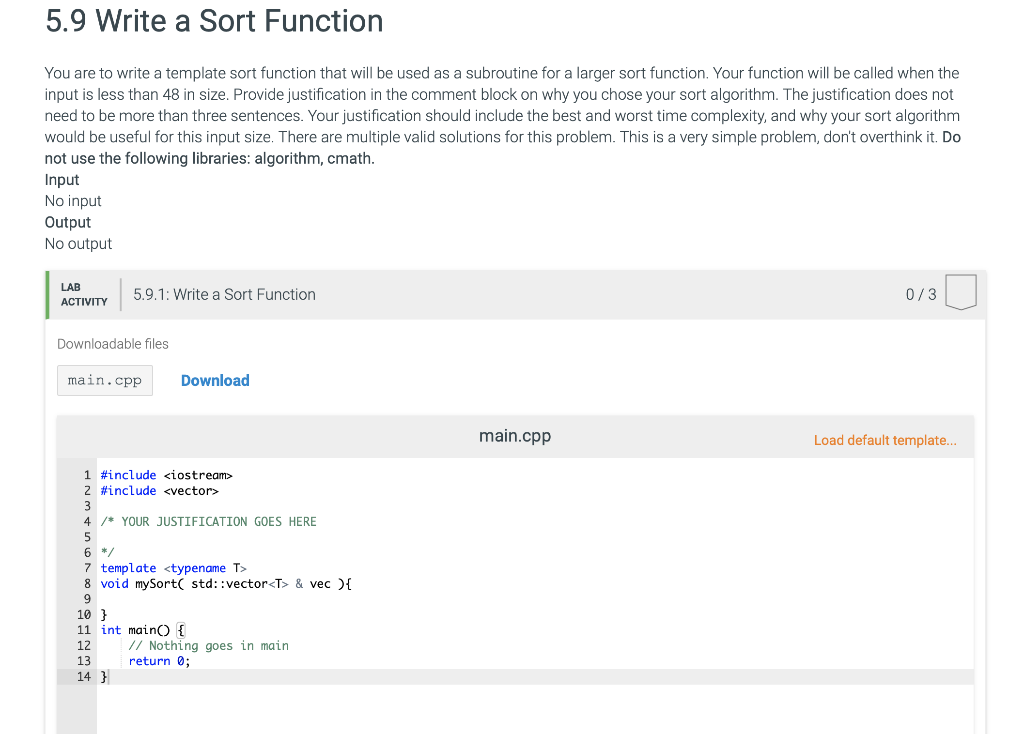Click the highlighted line 14 gutter number

click(84, 676)
